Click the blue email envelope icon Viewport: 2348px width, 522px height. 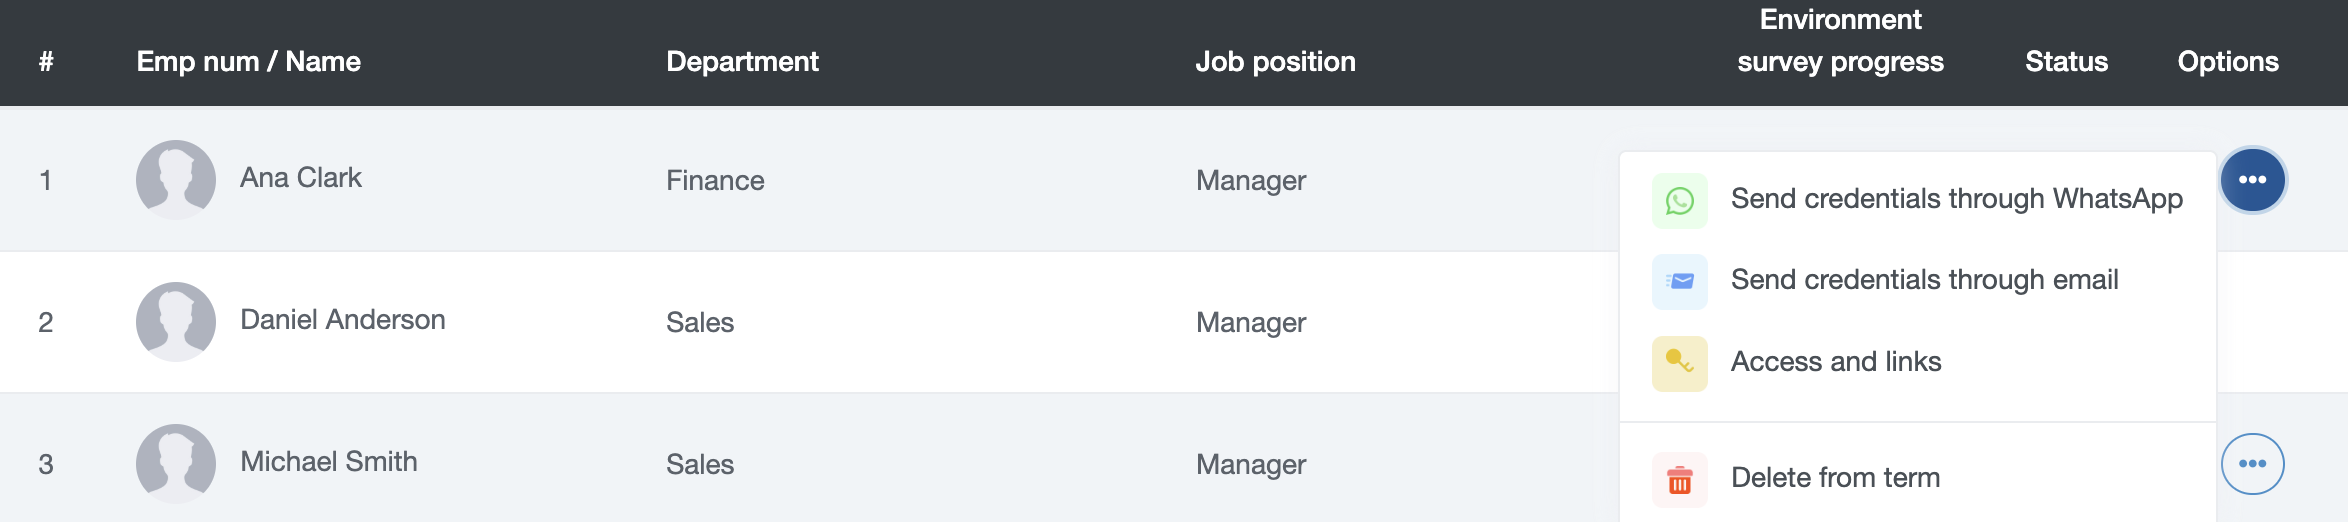(x=1680, y=282)
